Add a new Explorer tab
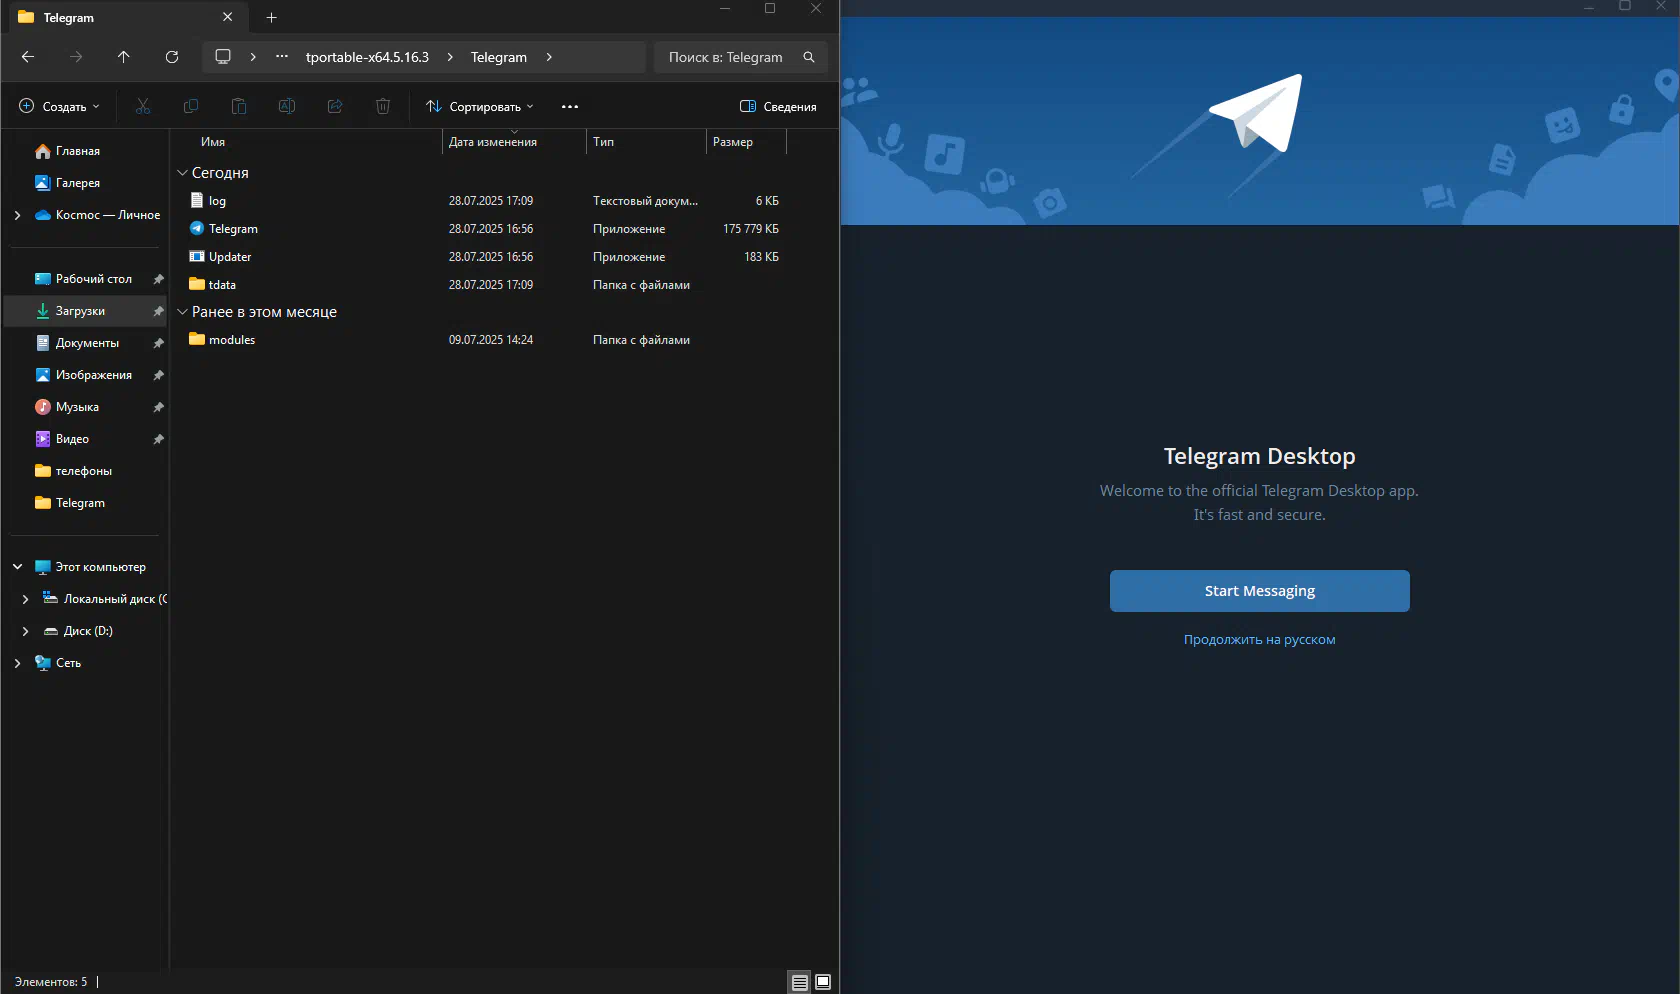The width and height of the screenshot is (1680, 994). coord(271,17)
